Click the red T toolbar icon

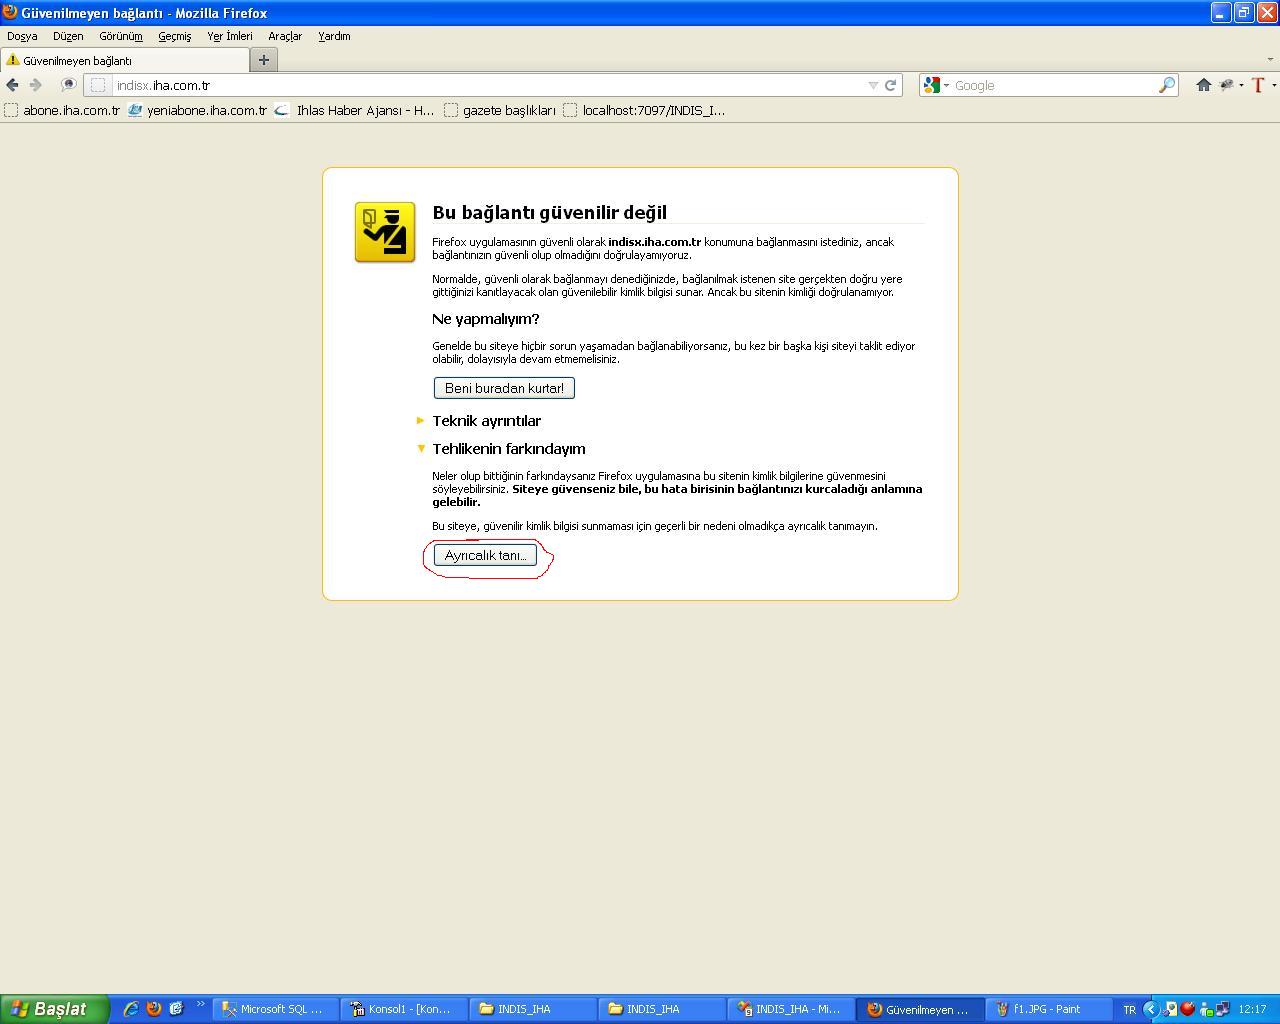[1258, 85]
